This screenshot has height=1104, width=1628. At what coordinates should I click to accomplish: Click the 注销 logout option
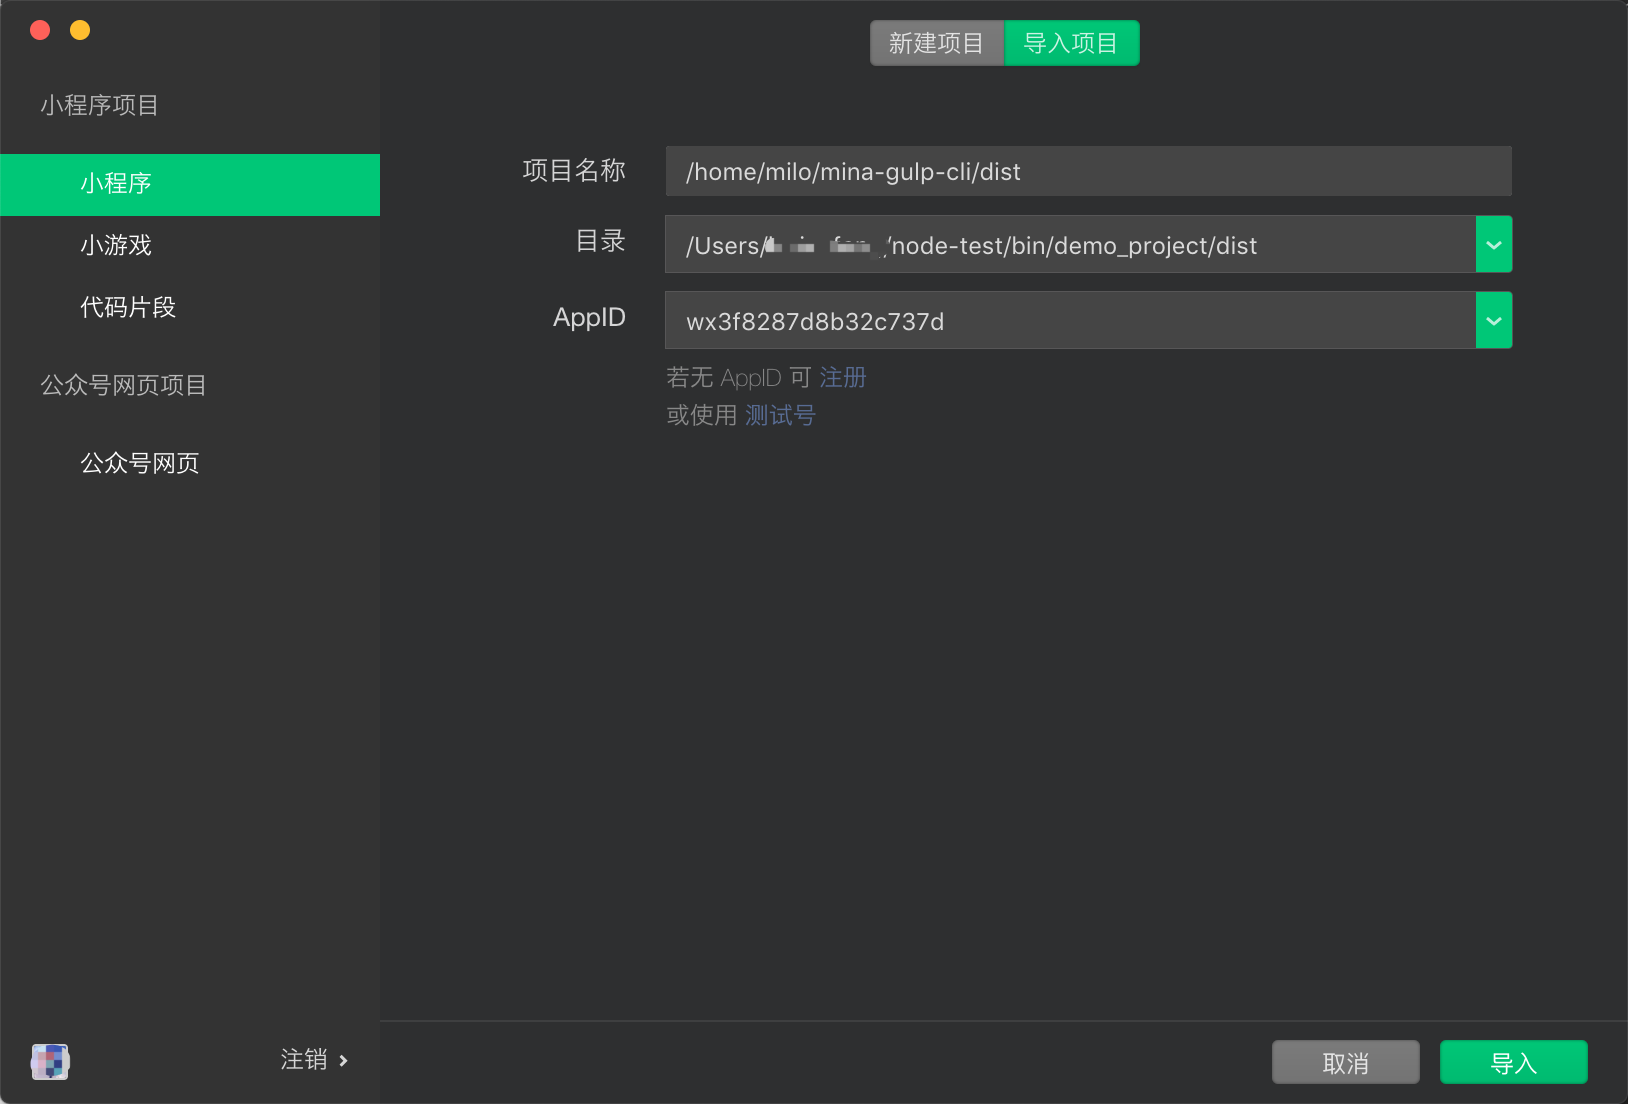click(x=304, y=1060)
